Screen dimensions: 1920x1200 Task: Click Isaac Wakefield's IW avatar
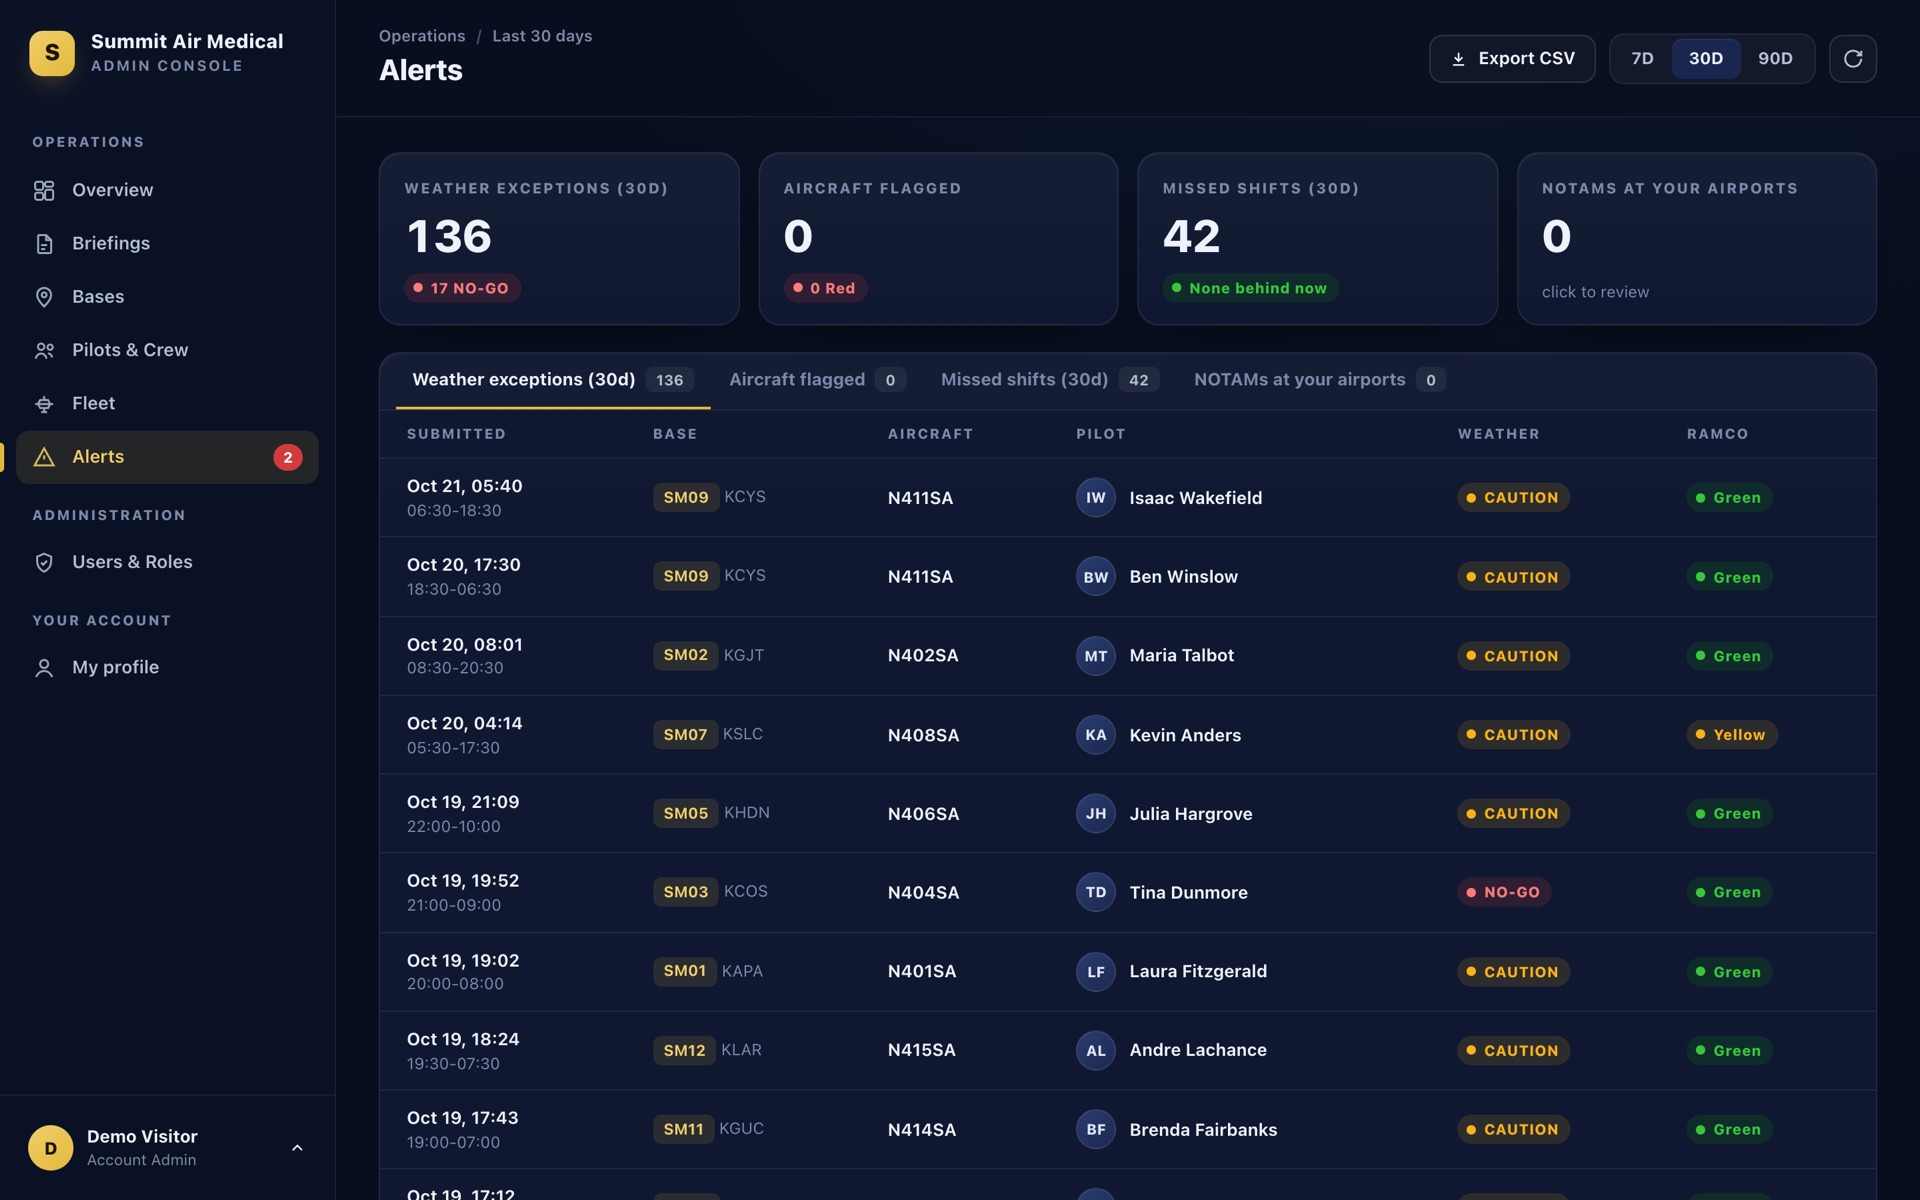pos(1096,498)
